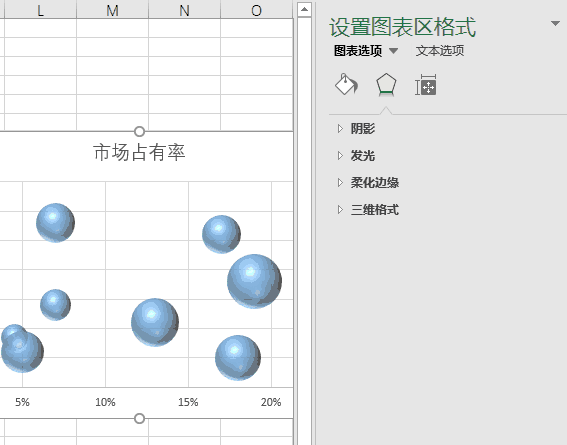Screen dimensions: 567x445
Task: Click the bottom chart resize handle
Action: tap(139, 419)
